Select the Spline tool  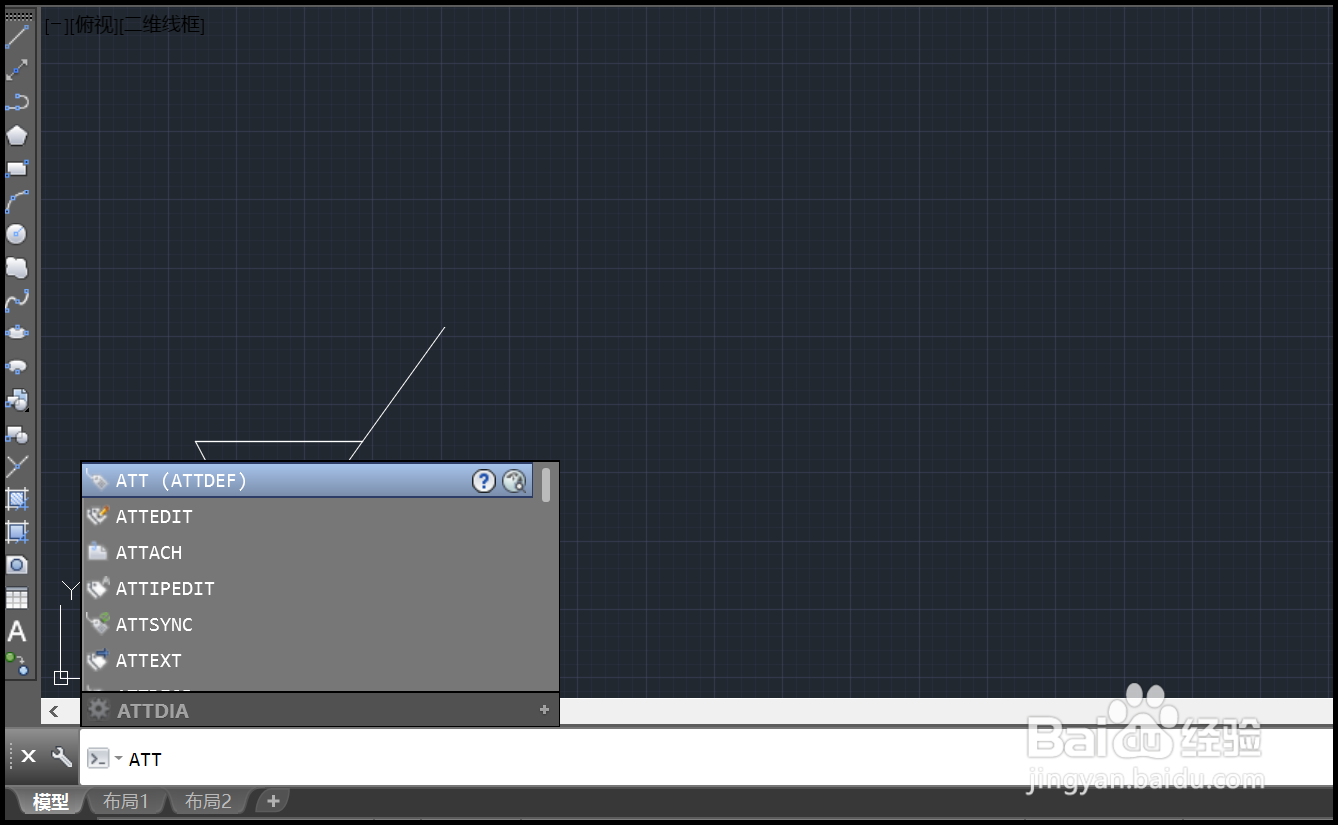pyautogui.click(x=17, y=301)
